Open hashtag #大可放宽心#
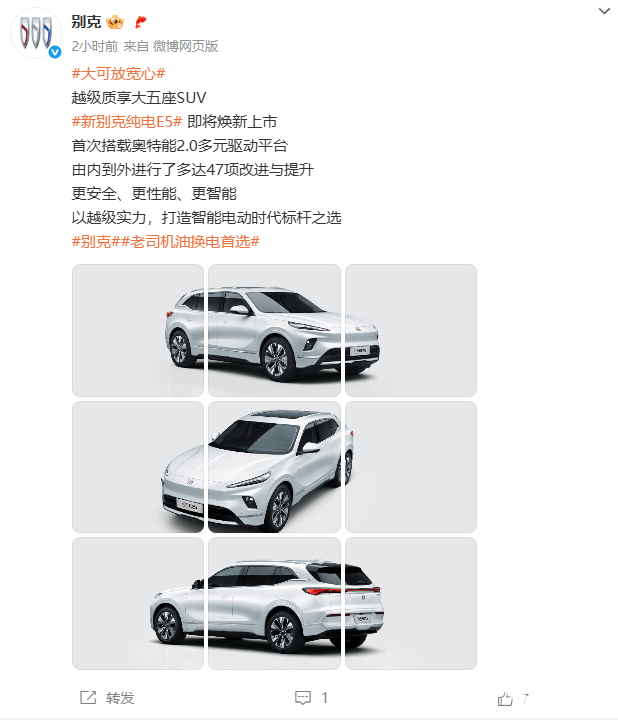 coord(118,73)
